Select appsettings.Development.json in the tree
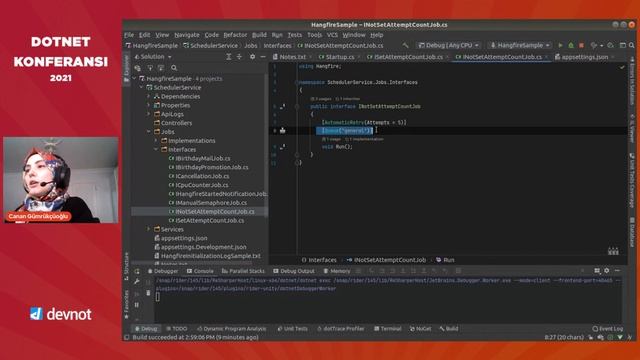Screen dimensions: 640x360 click(x=200, y=247)
